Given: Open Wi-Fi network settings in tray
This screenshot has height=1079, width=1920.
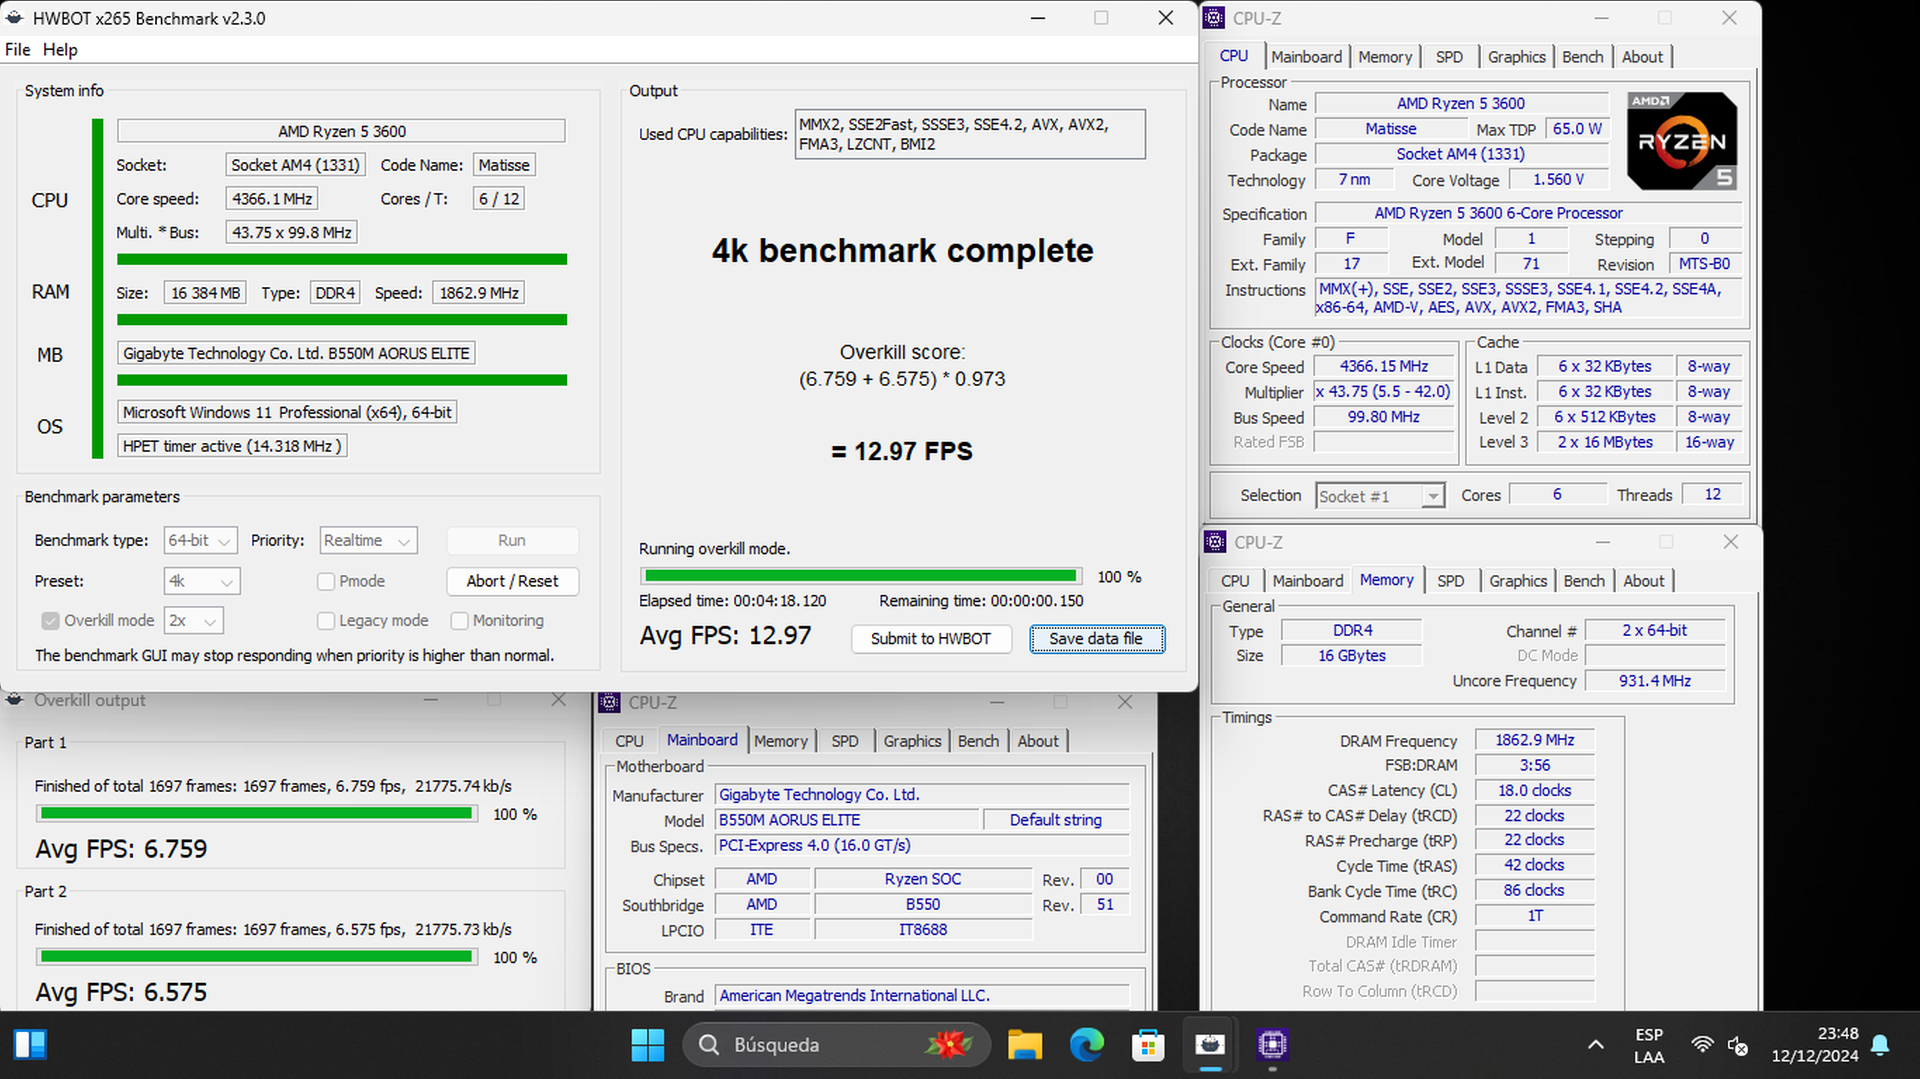Looking at the screenshot, I should [1702, 1045].
